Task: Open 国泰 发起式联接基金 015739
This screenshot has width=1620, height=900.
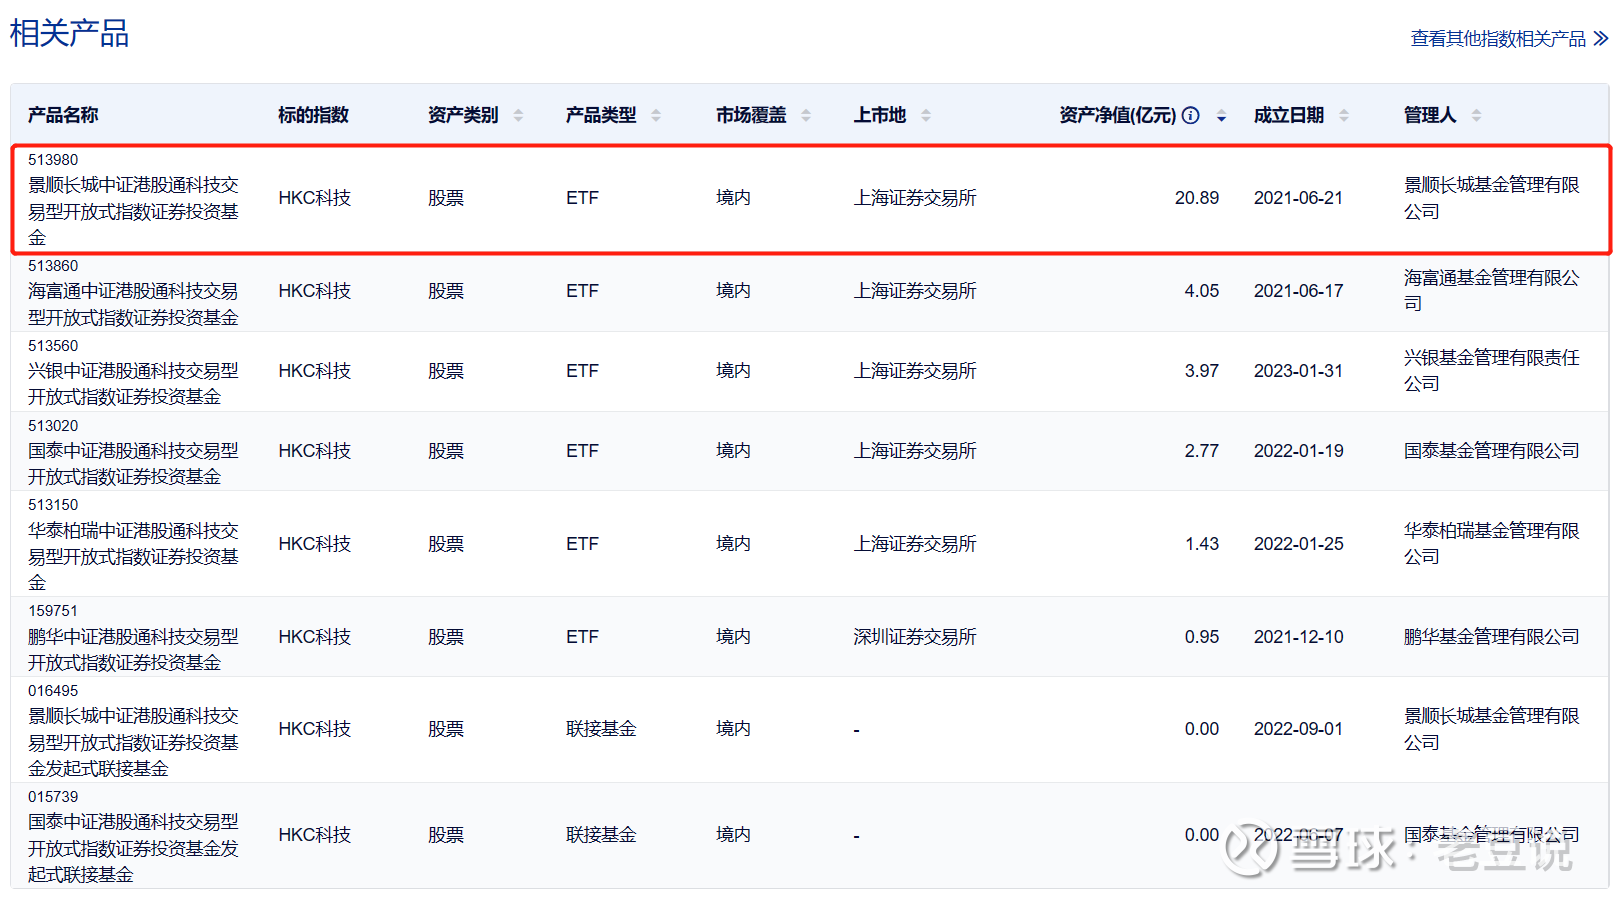Action: 133,848
